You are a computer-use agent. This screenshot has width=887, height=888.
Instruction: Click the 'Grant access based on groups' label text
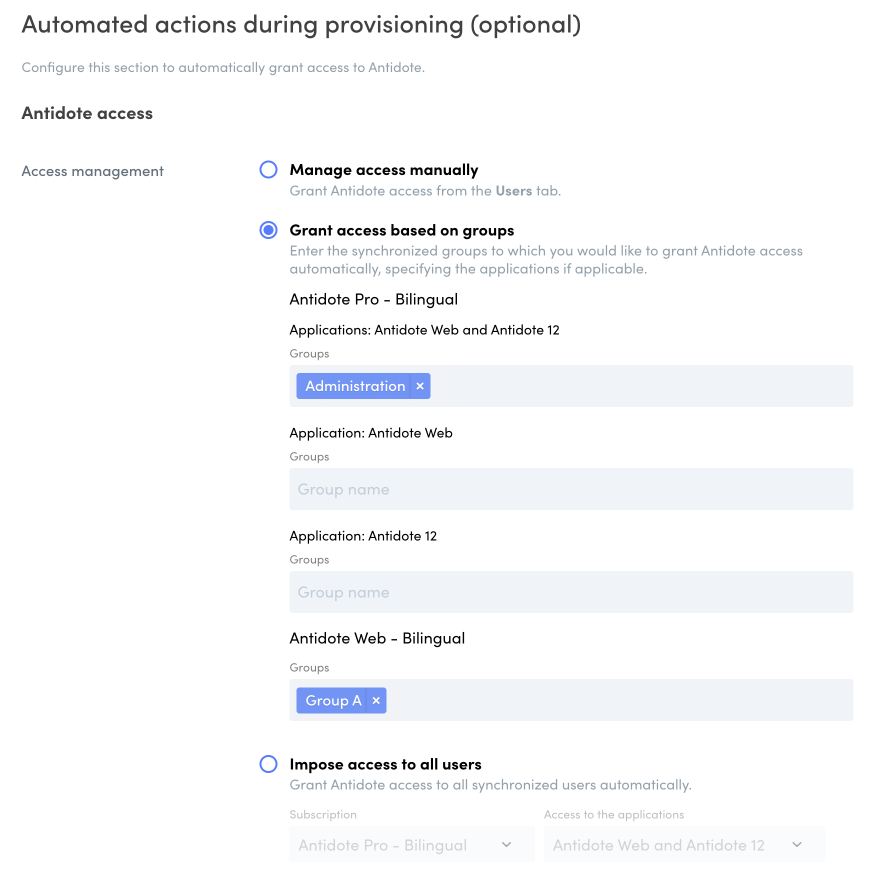point(402,230)
